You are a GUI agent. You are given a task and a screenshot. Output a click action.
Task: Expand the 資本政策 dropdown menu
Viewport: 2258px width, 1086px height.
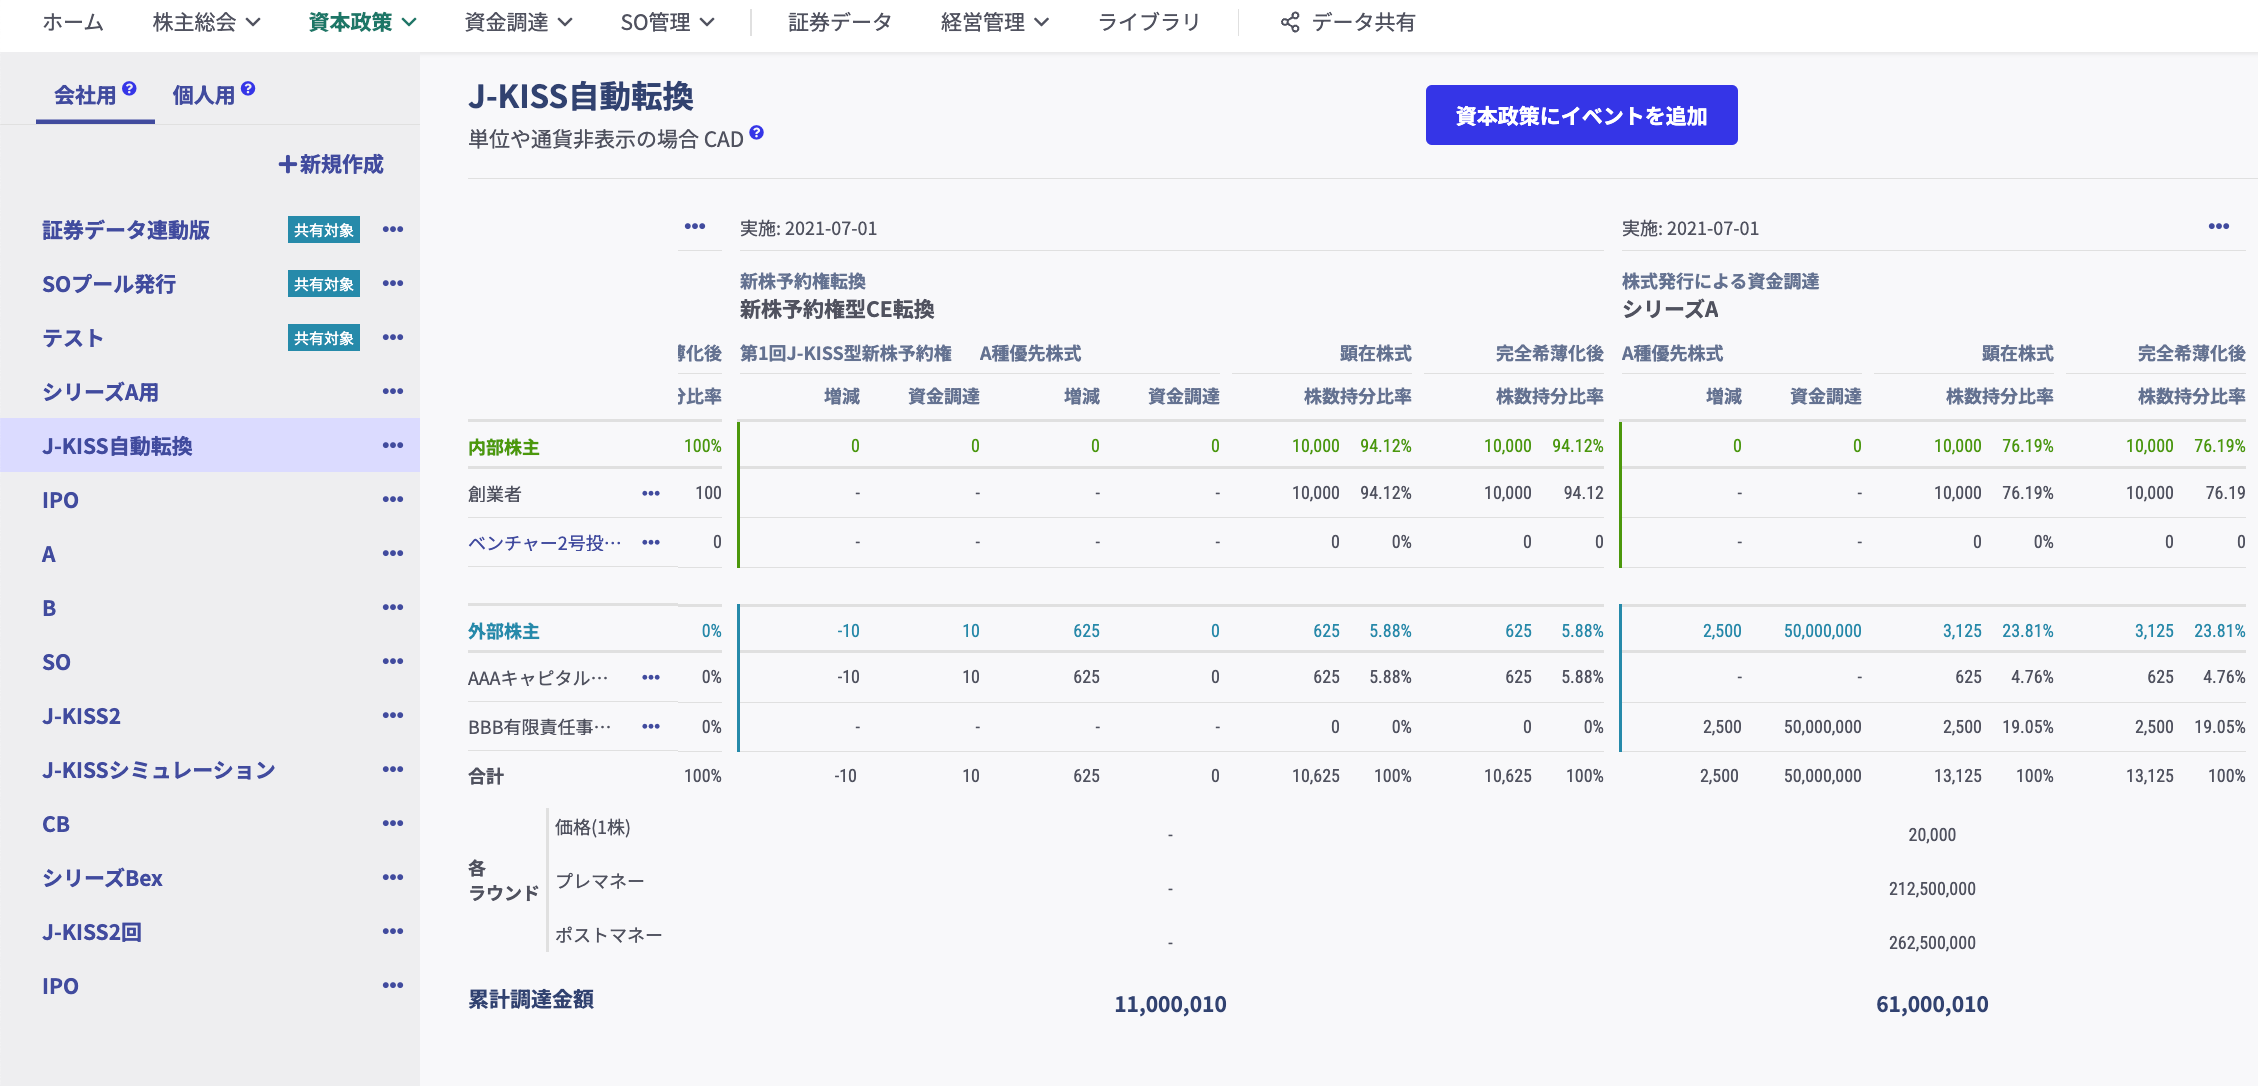click(362, 22)
